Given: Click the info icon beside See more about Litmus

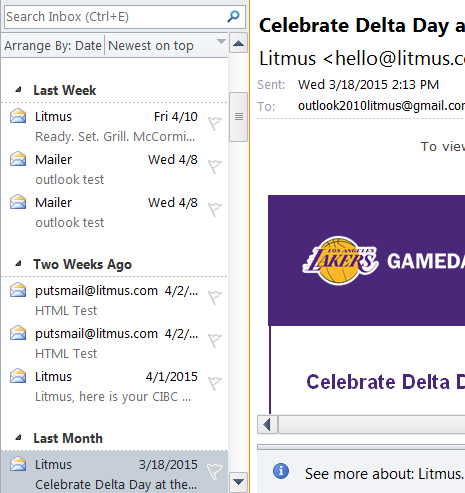Looking at the screenshot, I should 281,471.
